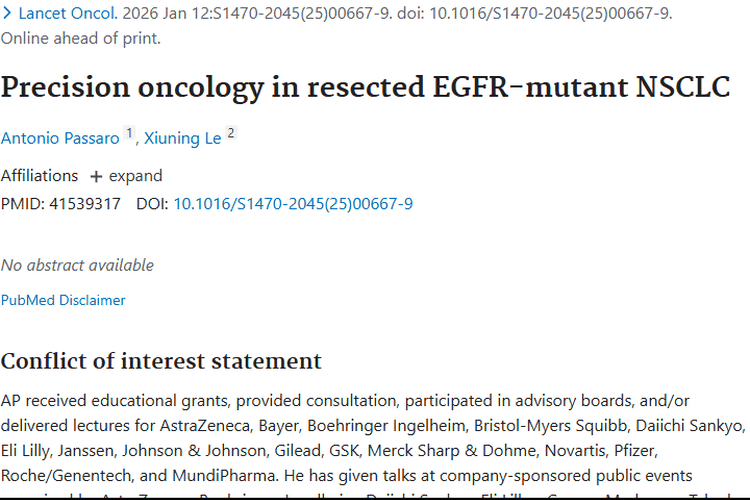Open author Xiuning Le's link
Viewport: 750px width, 500px height.
pos(183,138)
